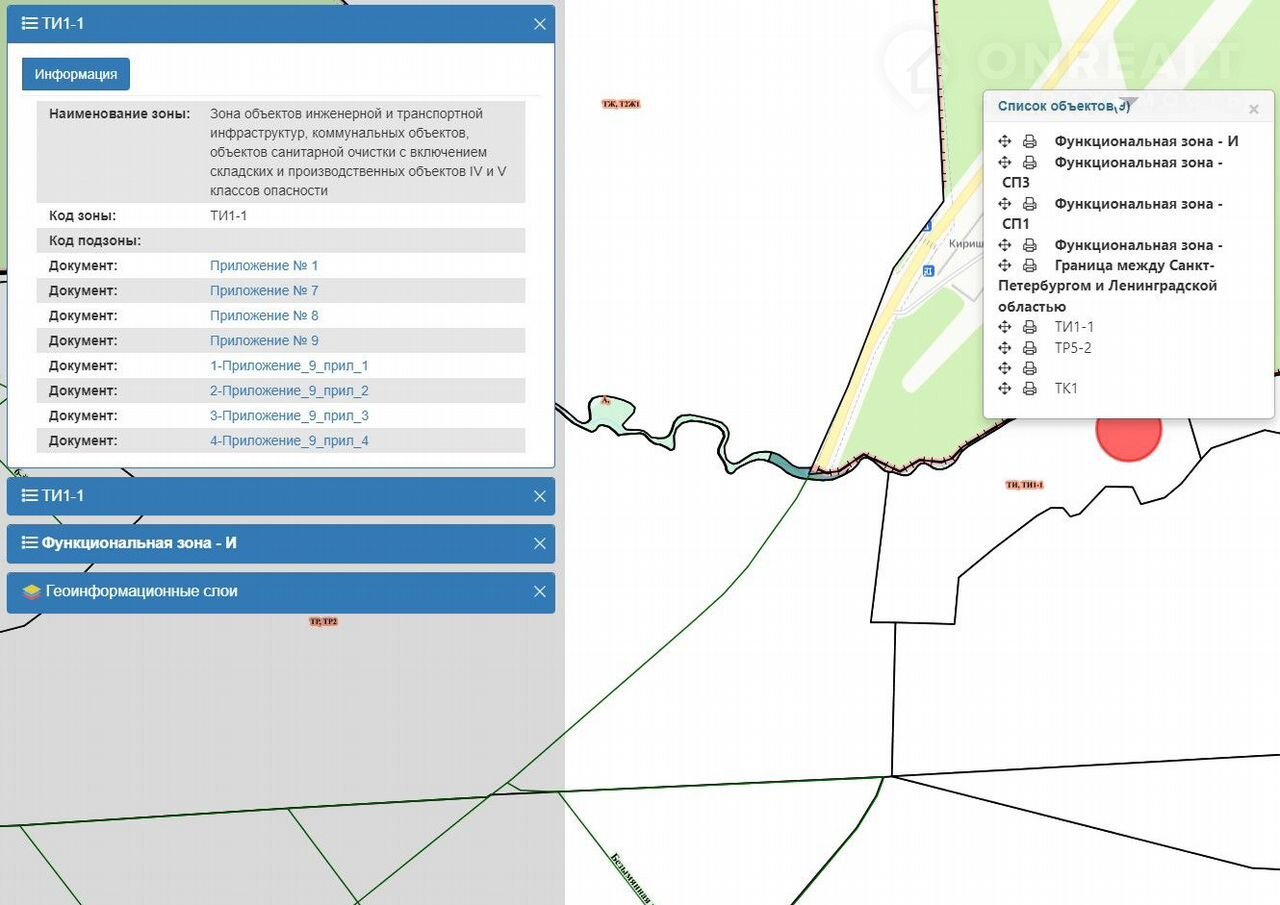Click print icon for Функциональная зона - СП1
Screen dimensions: 1280x905
pyautogui.click(x=1029, y=204)
